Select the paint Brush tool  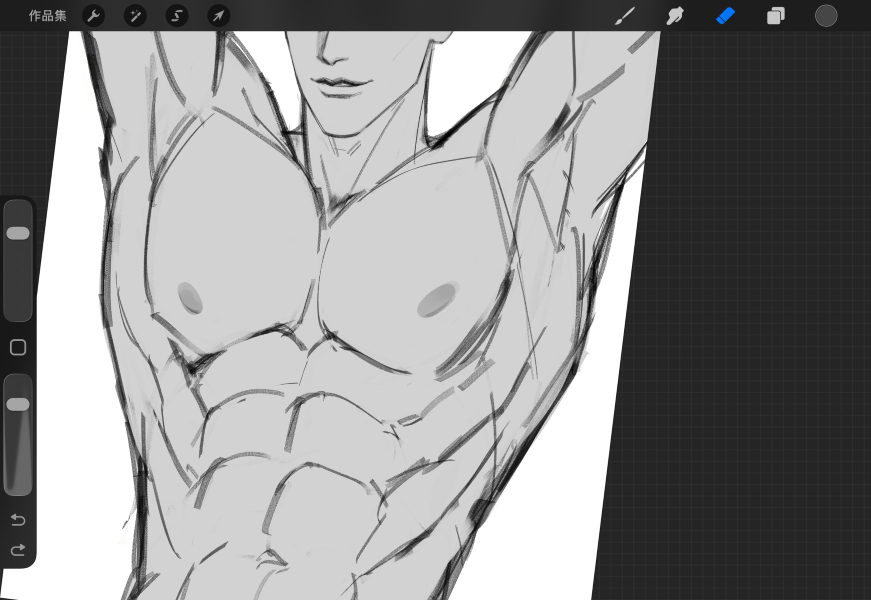pyautogui.click(x=625, y=16)
